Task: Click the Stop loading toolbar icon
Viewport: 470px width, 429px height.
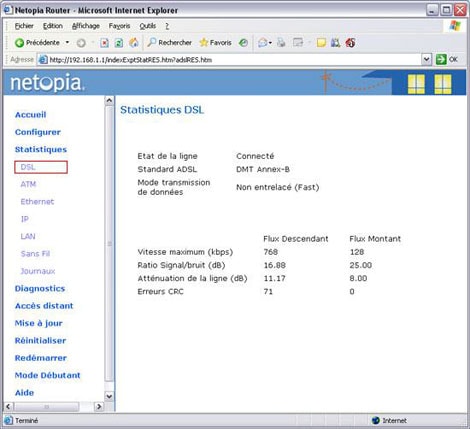Action: (x=104, y=43)
